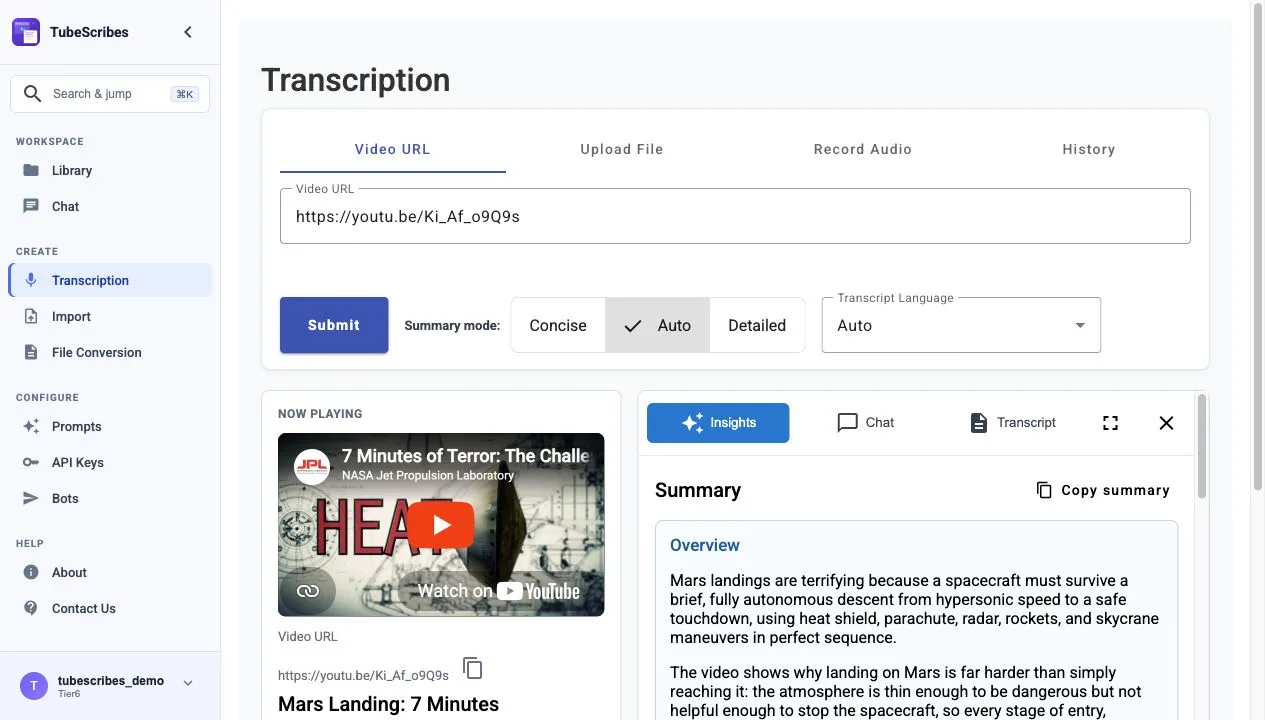Screen dimensions: 1265x720
Task: Select Auto summary mode
Action: [657, 325]
